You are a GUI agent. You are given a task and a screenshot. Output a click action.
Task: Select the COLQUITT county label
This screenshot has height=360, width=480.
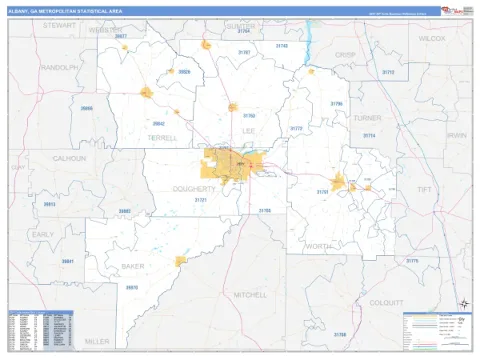pos(387,303)
